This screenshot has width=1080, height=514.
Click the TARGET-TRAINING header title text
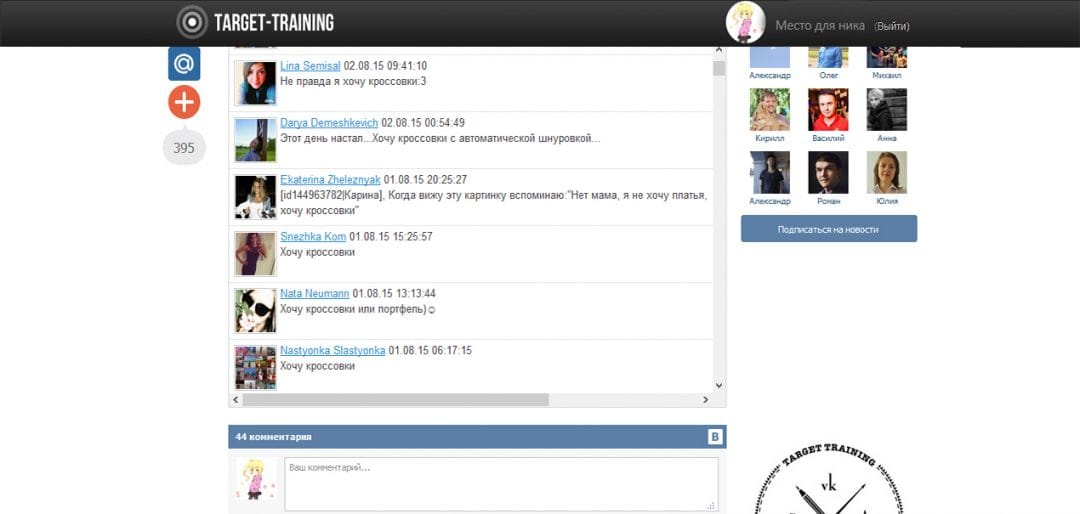point(273,23)
